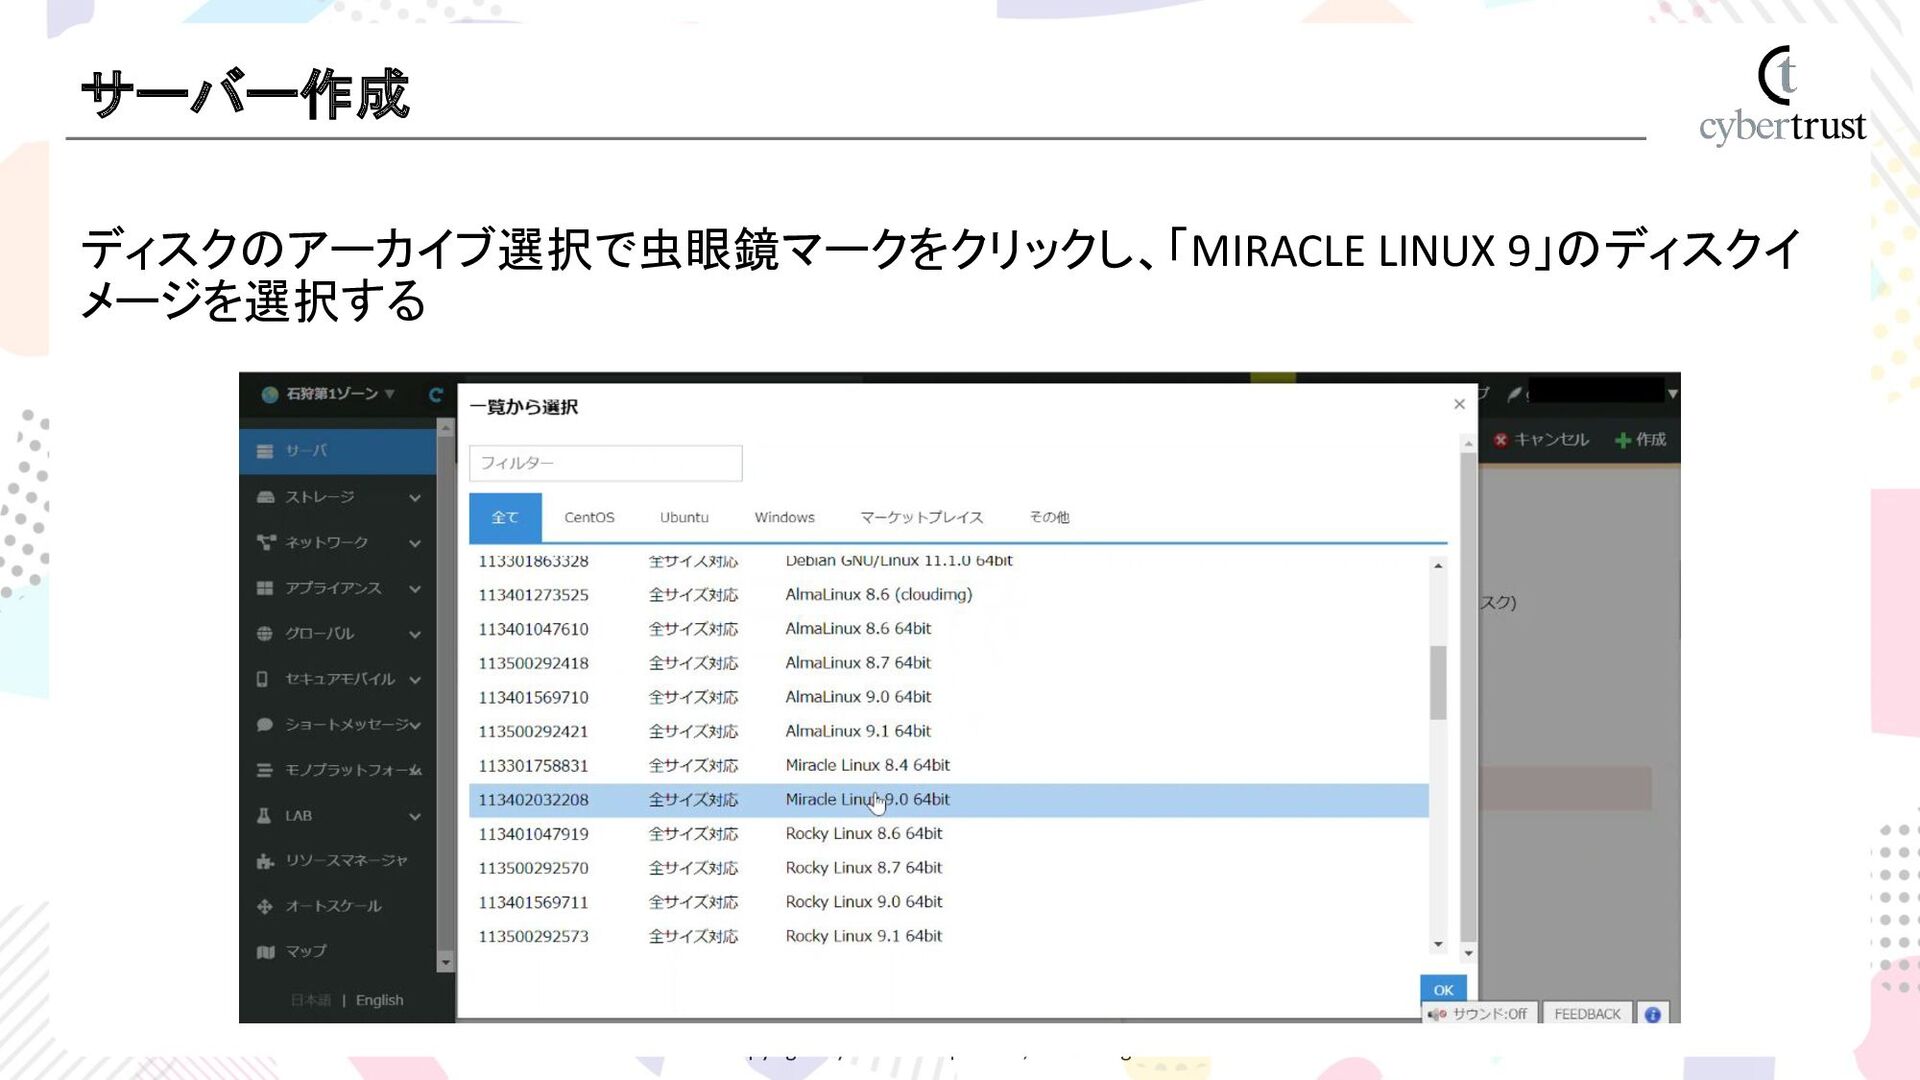Click the オートスケール icon

(265, 906)
